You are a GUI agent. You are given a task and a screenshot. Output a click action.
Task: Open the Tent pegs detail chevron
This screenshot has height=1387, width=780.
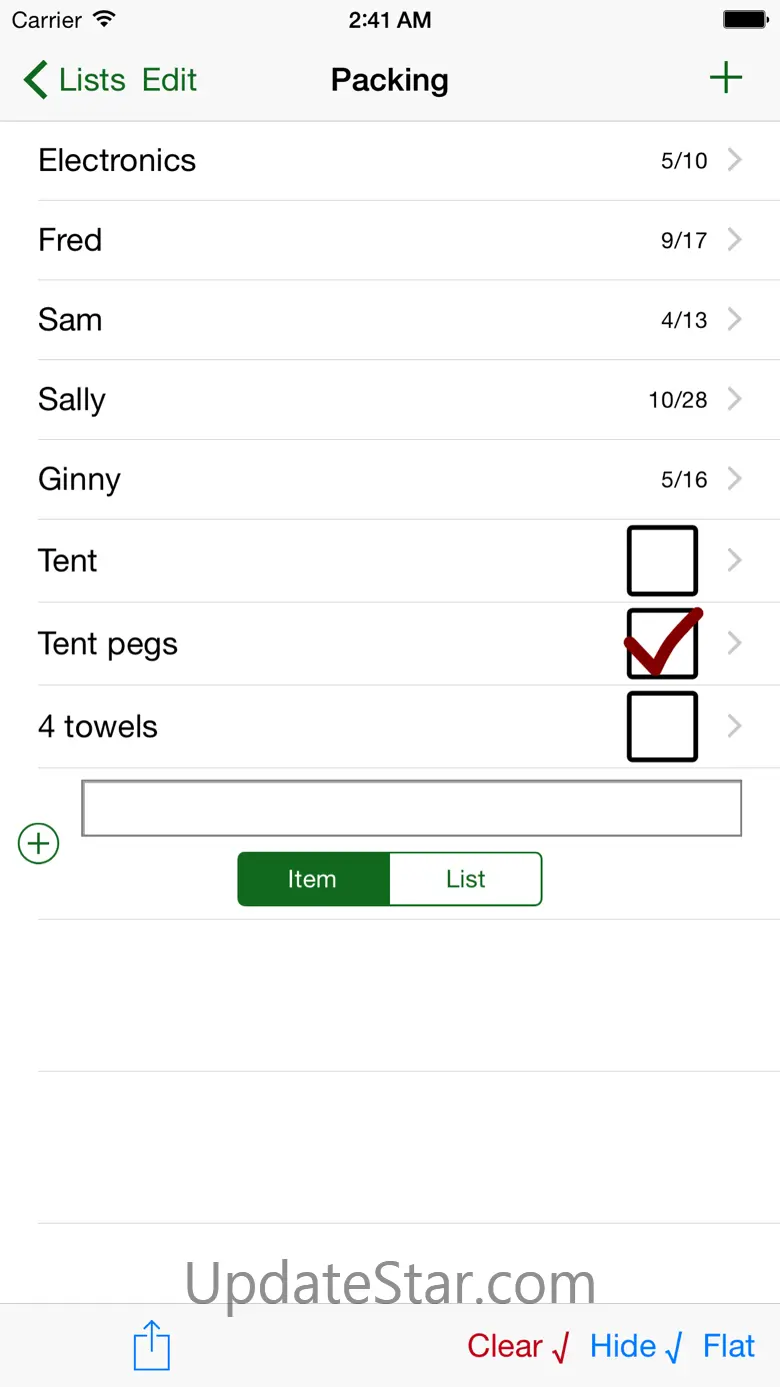pyautogui.click(x=735, y=643)
